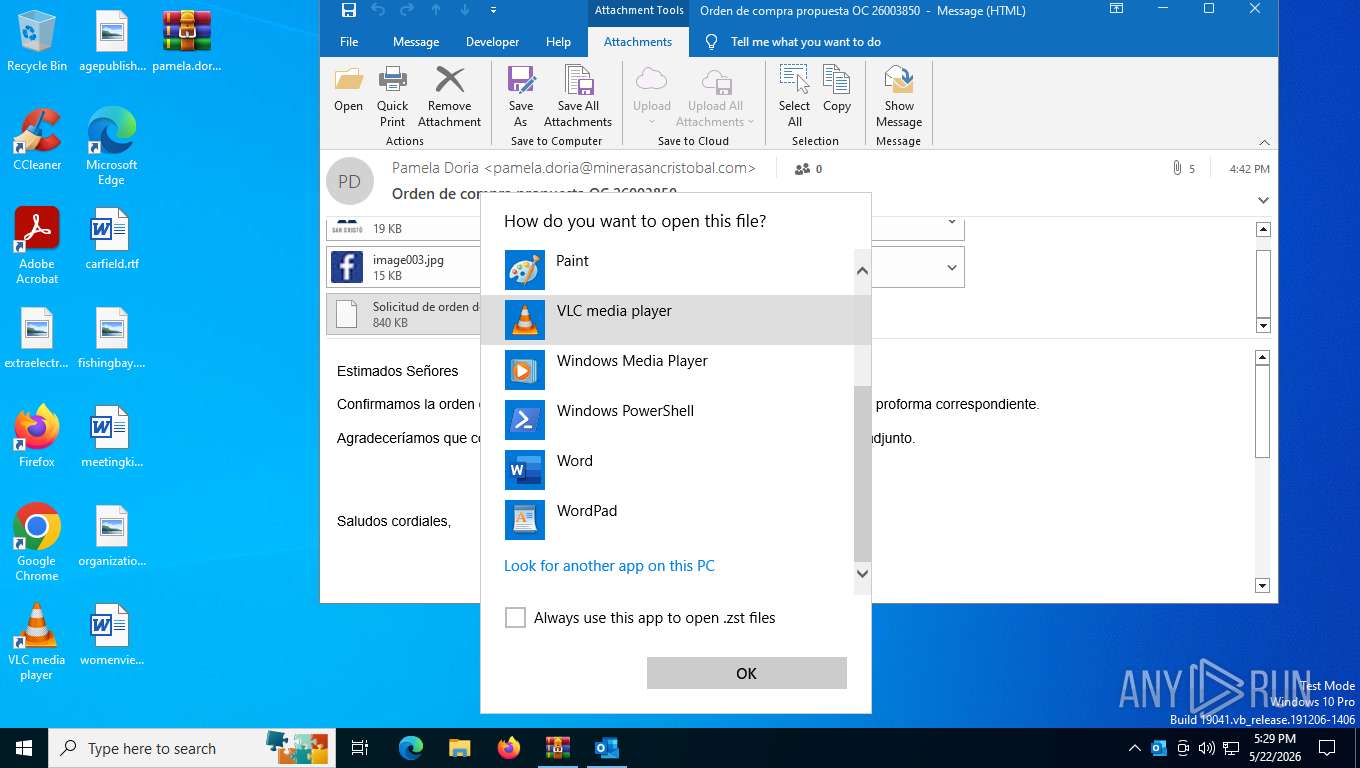
Task: Select the Attachments tab
Action: click(638, 42)
